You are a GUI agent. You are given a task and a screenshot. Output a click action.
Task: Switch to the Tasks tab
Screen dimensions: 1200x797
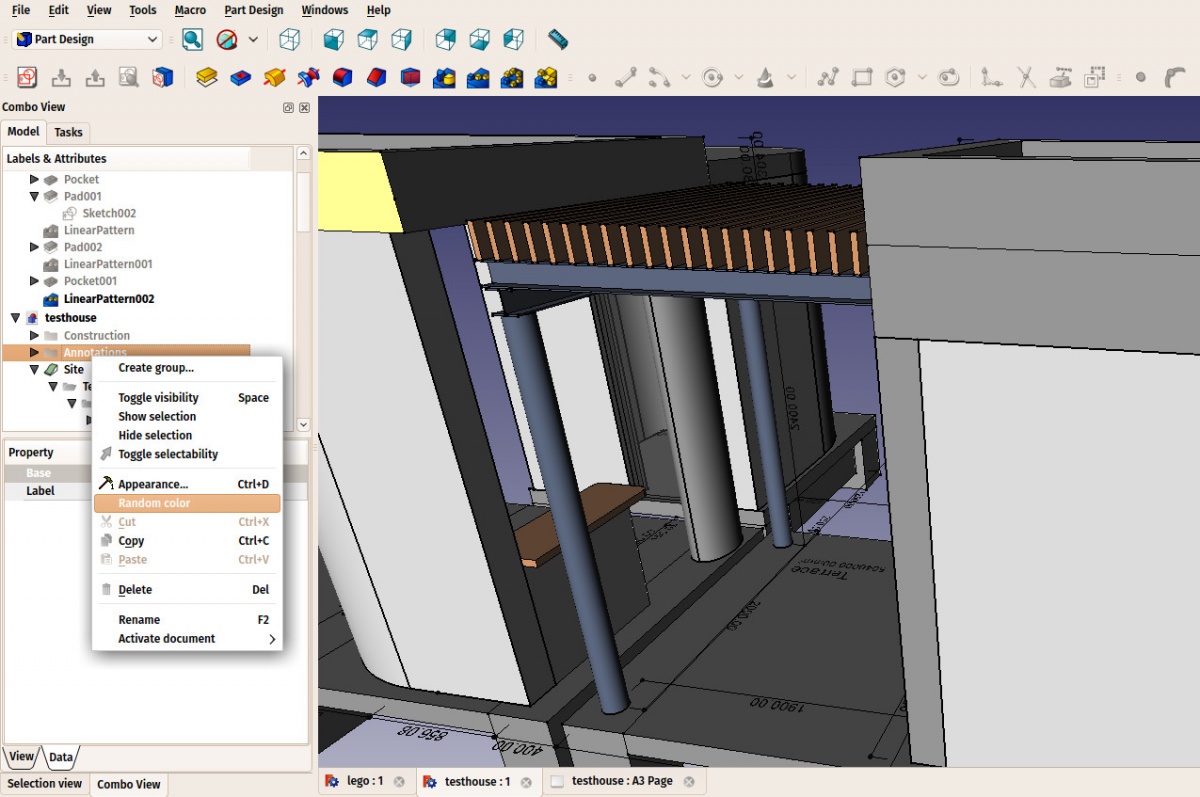[68, 132]
